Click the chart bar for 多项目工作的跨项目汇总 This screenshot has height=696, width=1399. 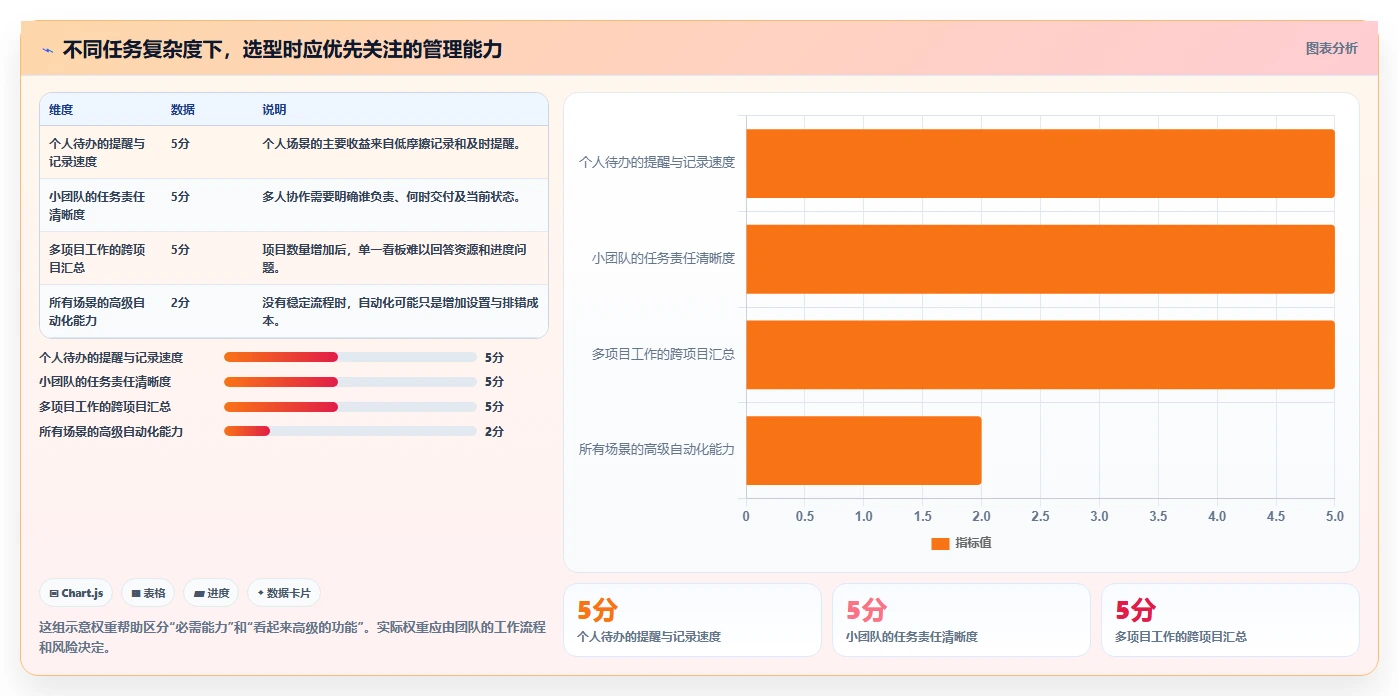tap(1040, 354)
